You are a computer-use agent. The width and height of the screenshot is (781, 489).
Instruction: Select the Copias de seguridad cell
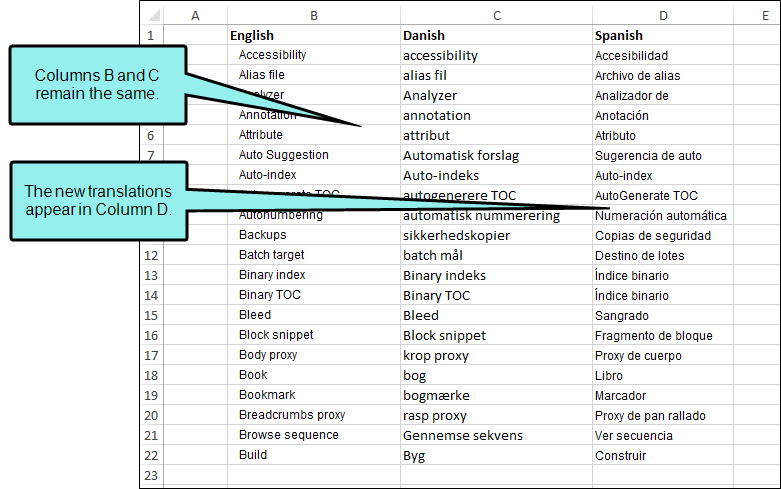663,236
